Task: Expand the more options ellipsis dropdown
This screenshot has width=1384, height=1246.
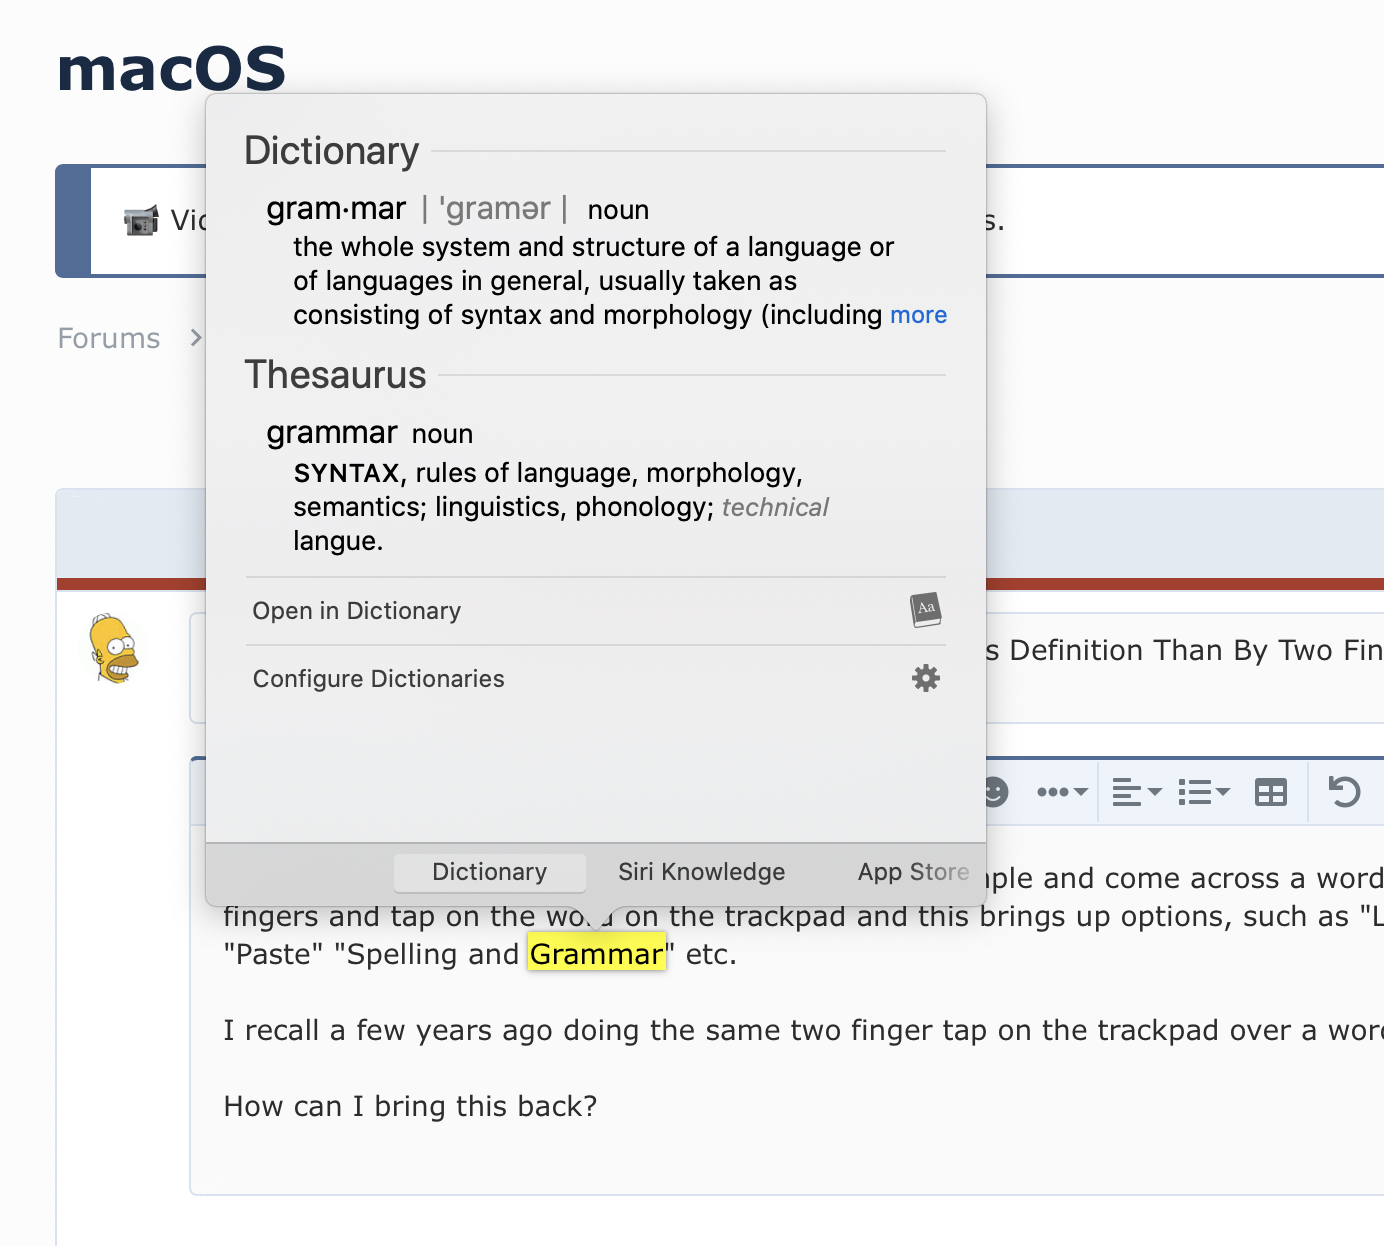Action: pyautogui.click(x=1061, y=792)
